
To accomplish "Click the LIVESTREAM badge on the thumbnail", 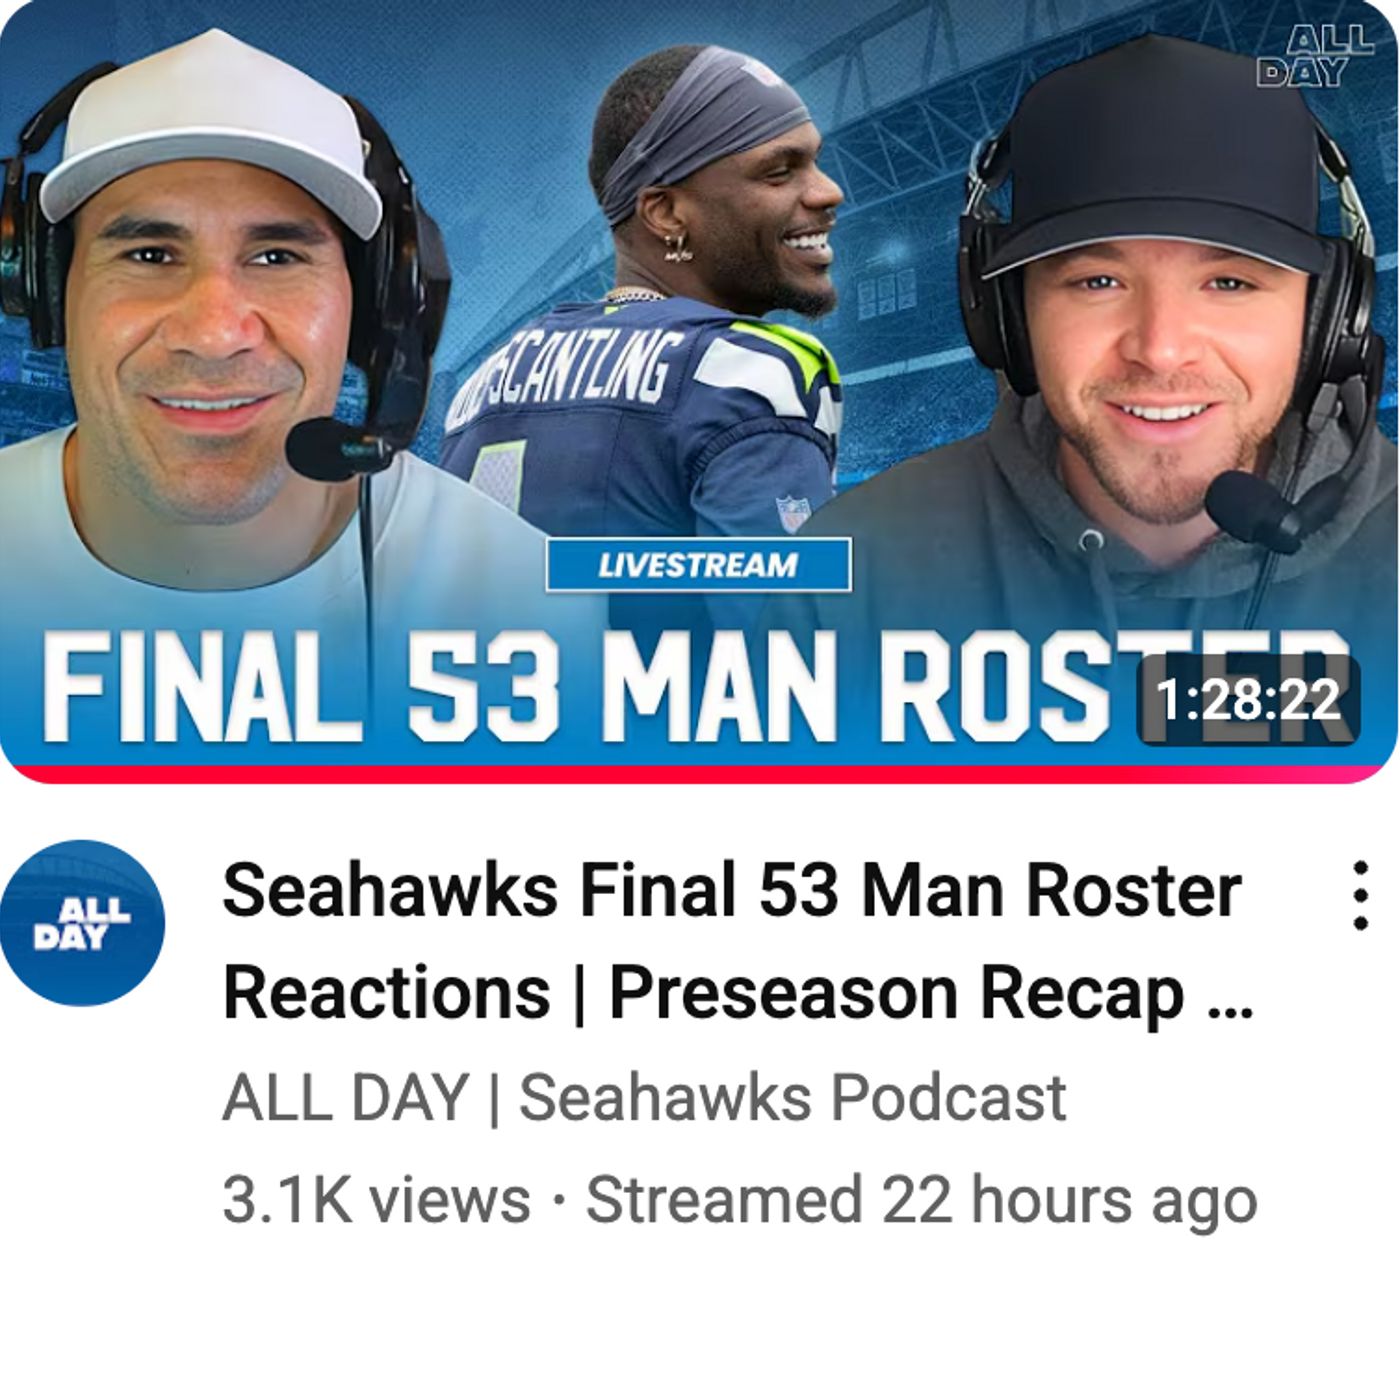I will tap(698, 565).
